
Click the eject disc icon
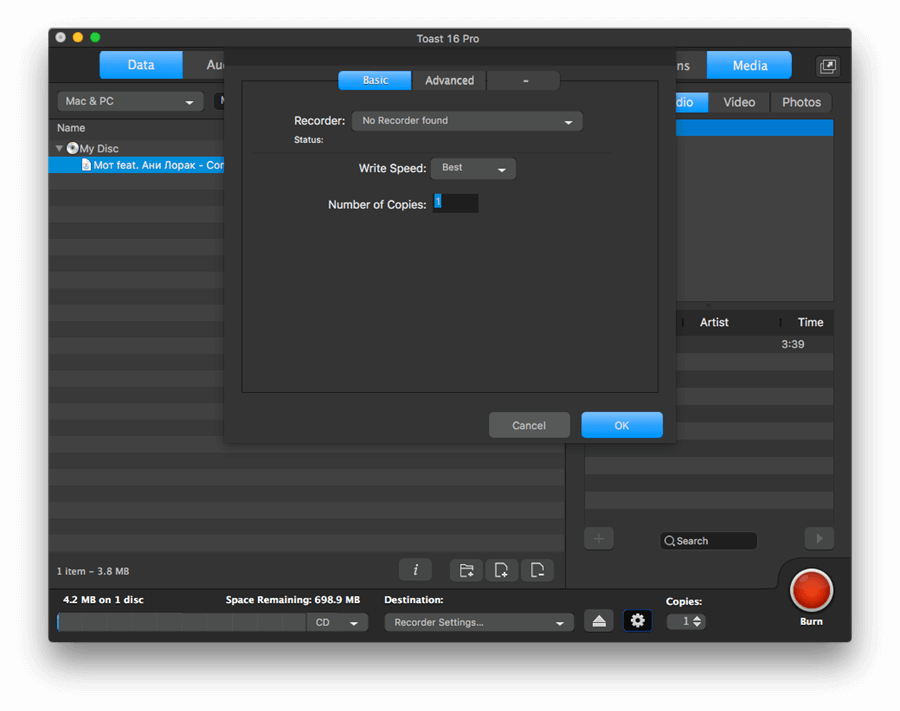599,621
